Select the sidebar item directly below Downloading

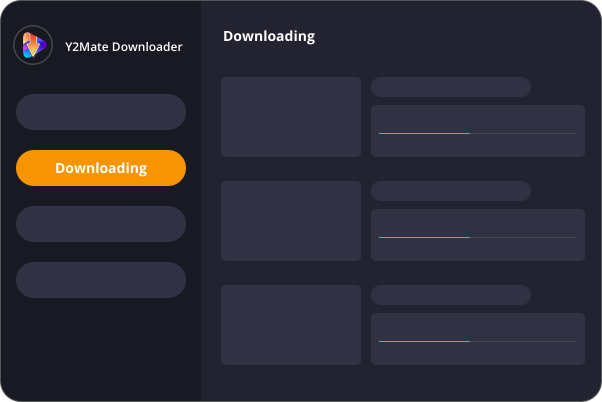pos(101,224)
